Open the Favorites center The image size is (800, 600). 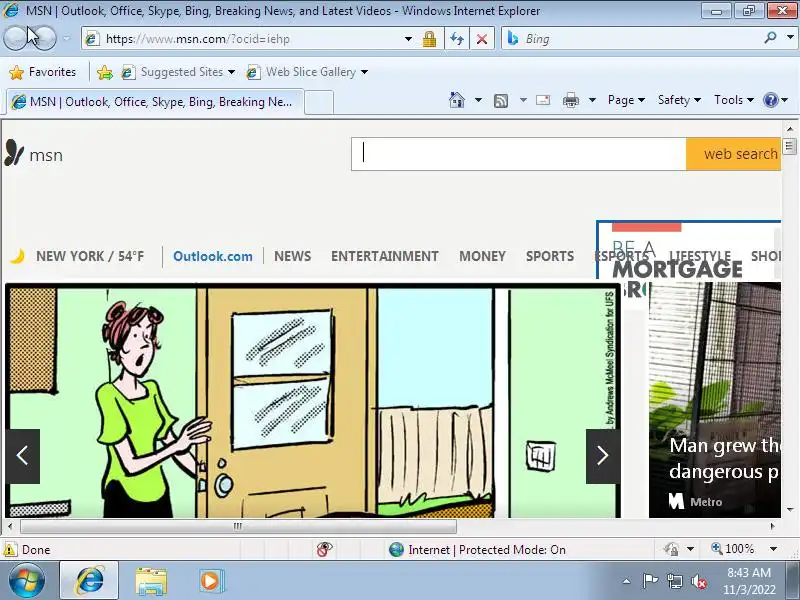(x=43, y=72)
